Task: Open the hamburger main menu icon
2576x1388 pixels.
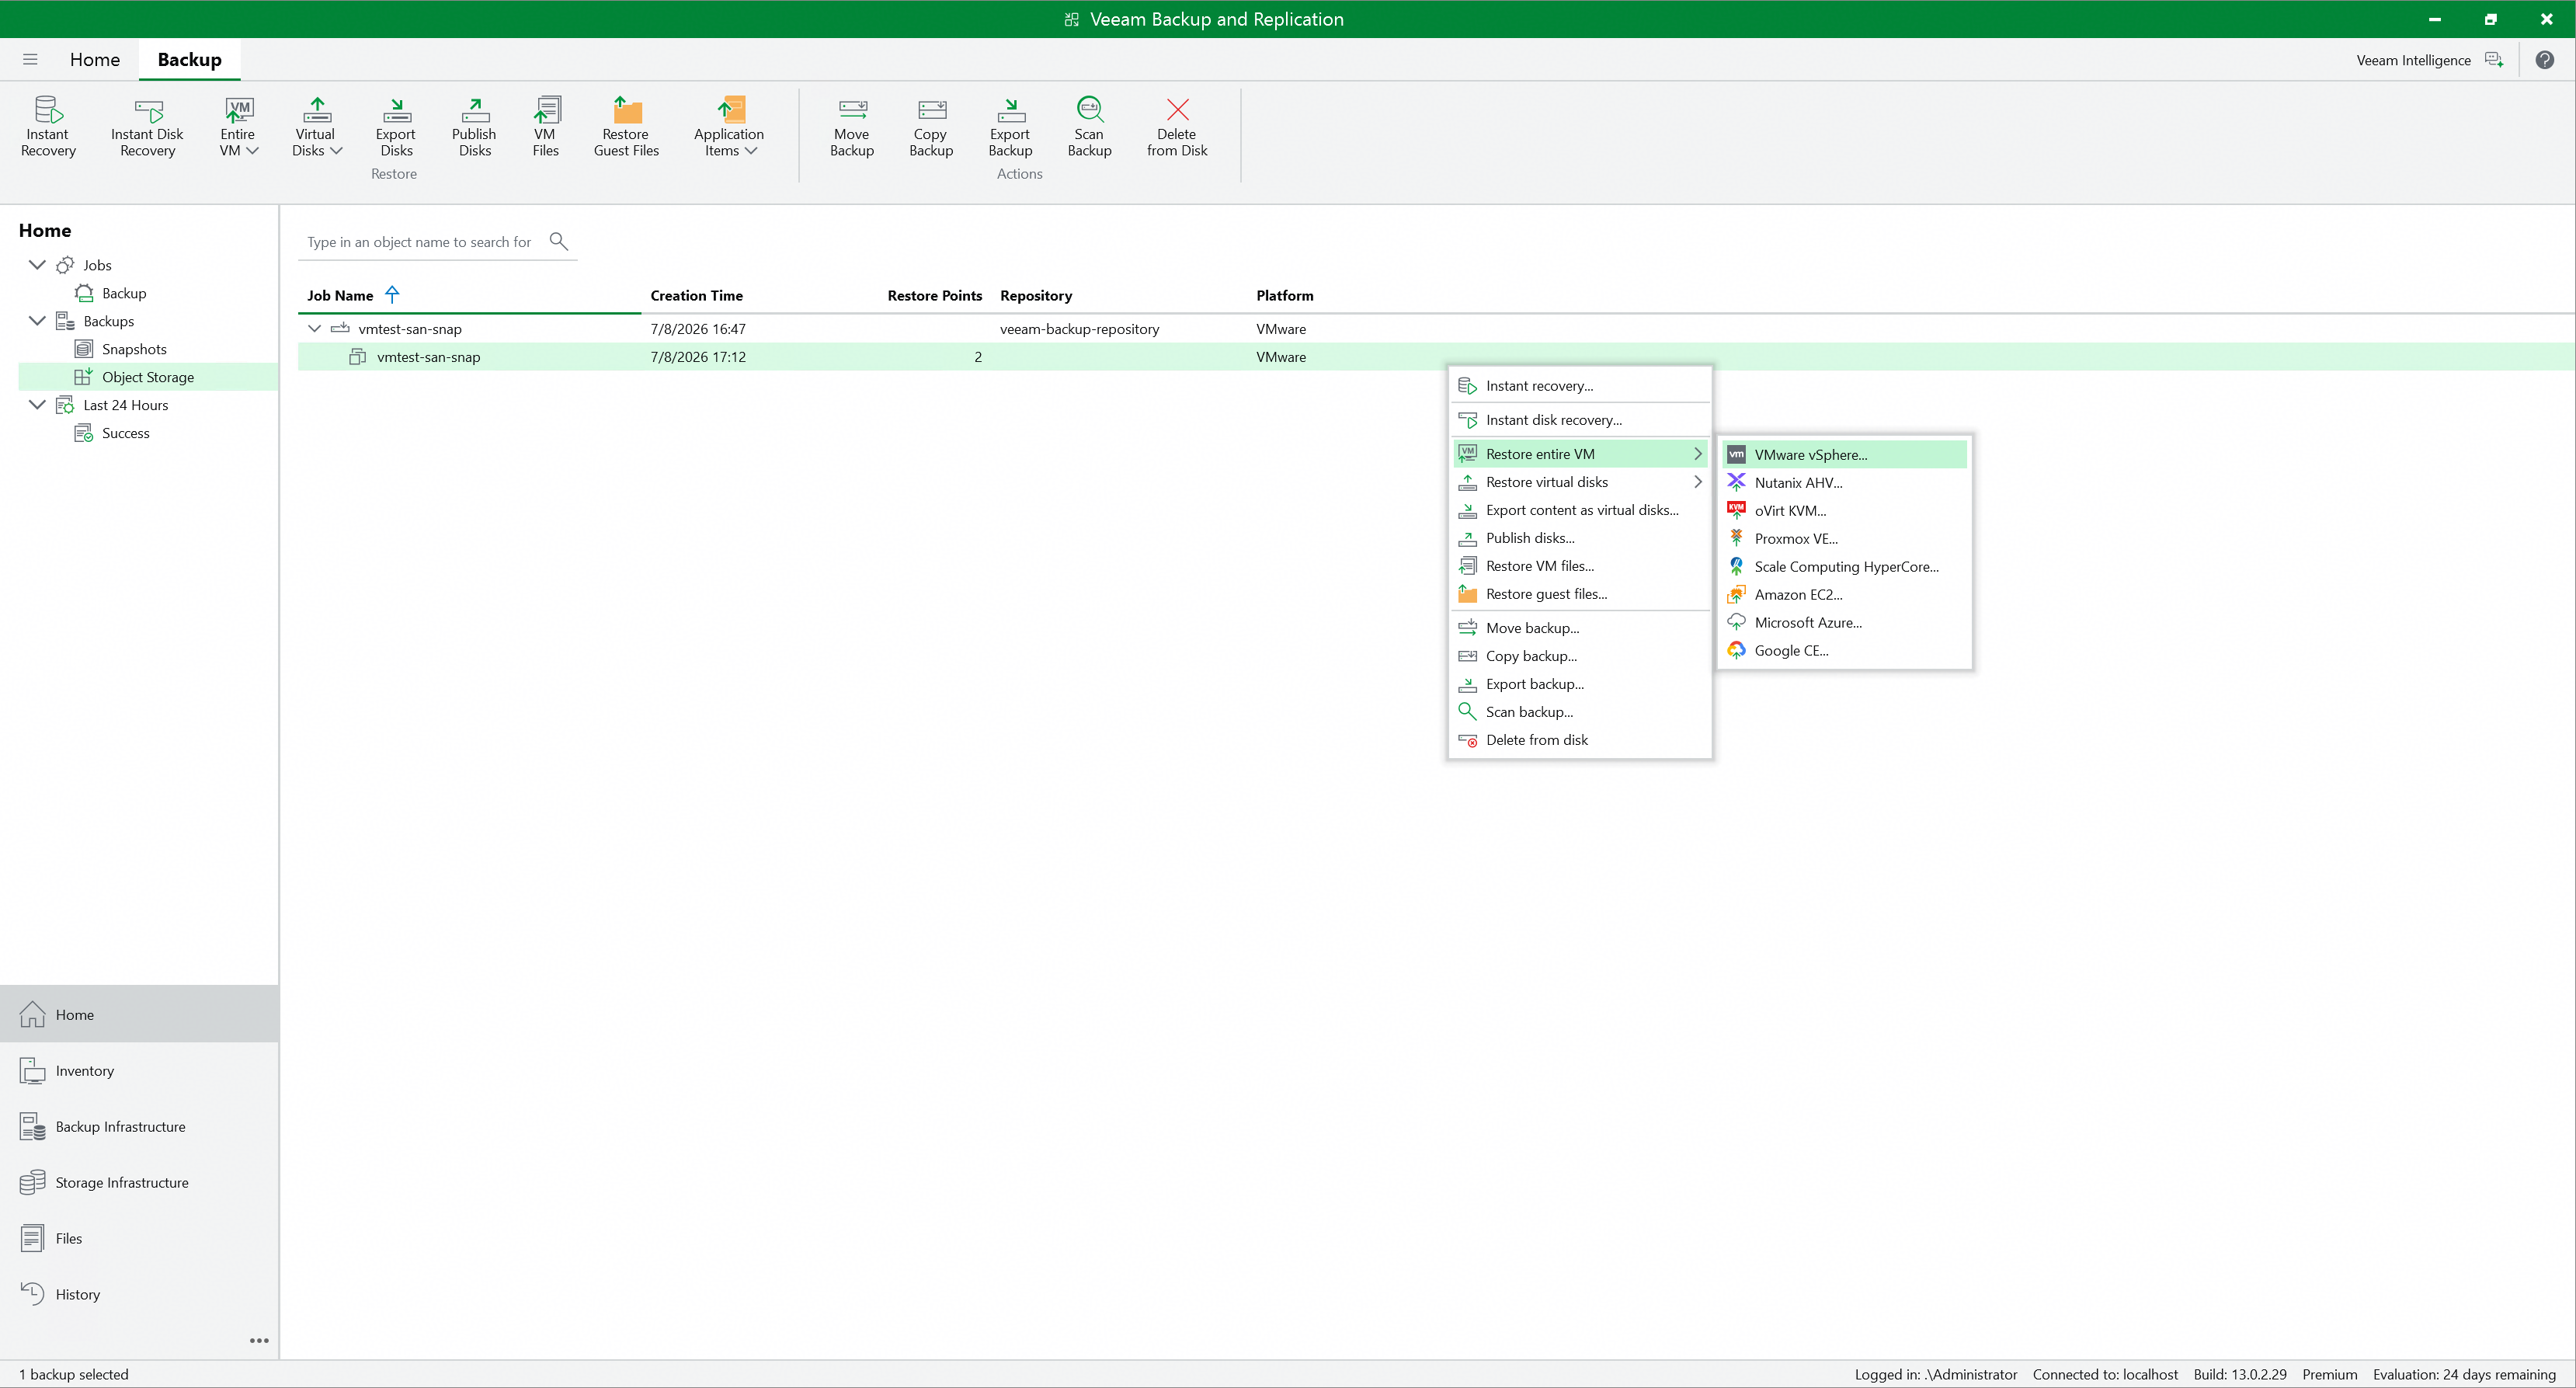Action: click(30, 60)
